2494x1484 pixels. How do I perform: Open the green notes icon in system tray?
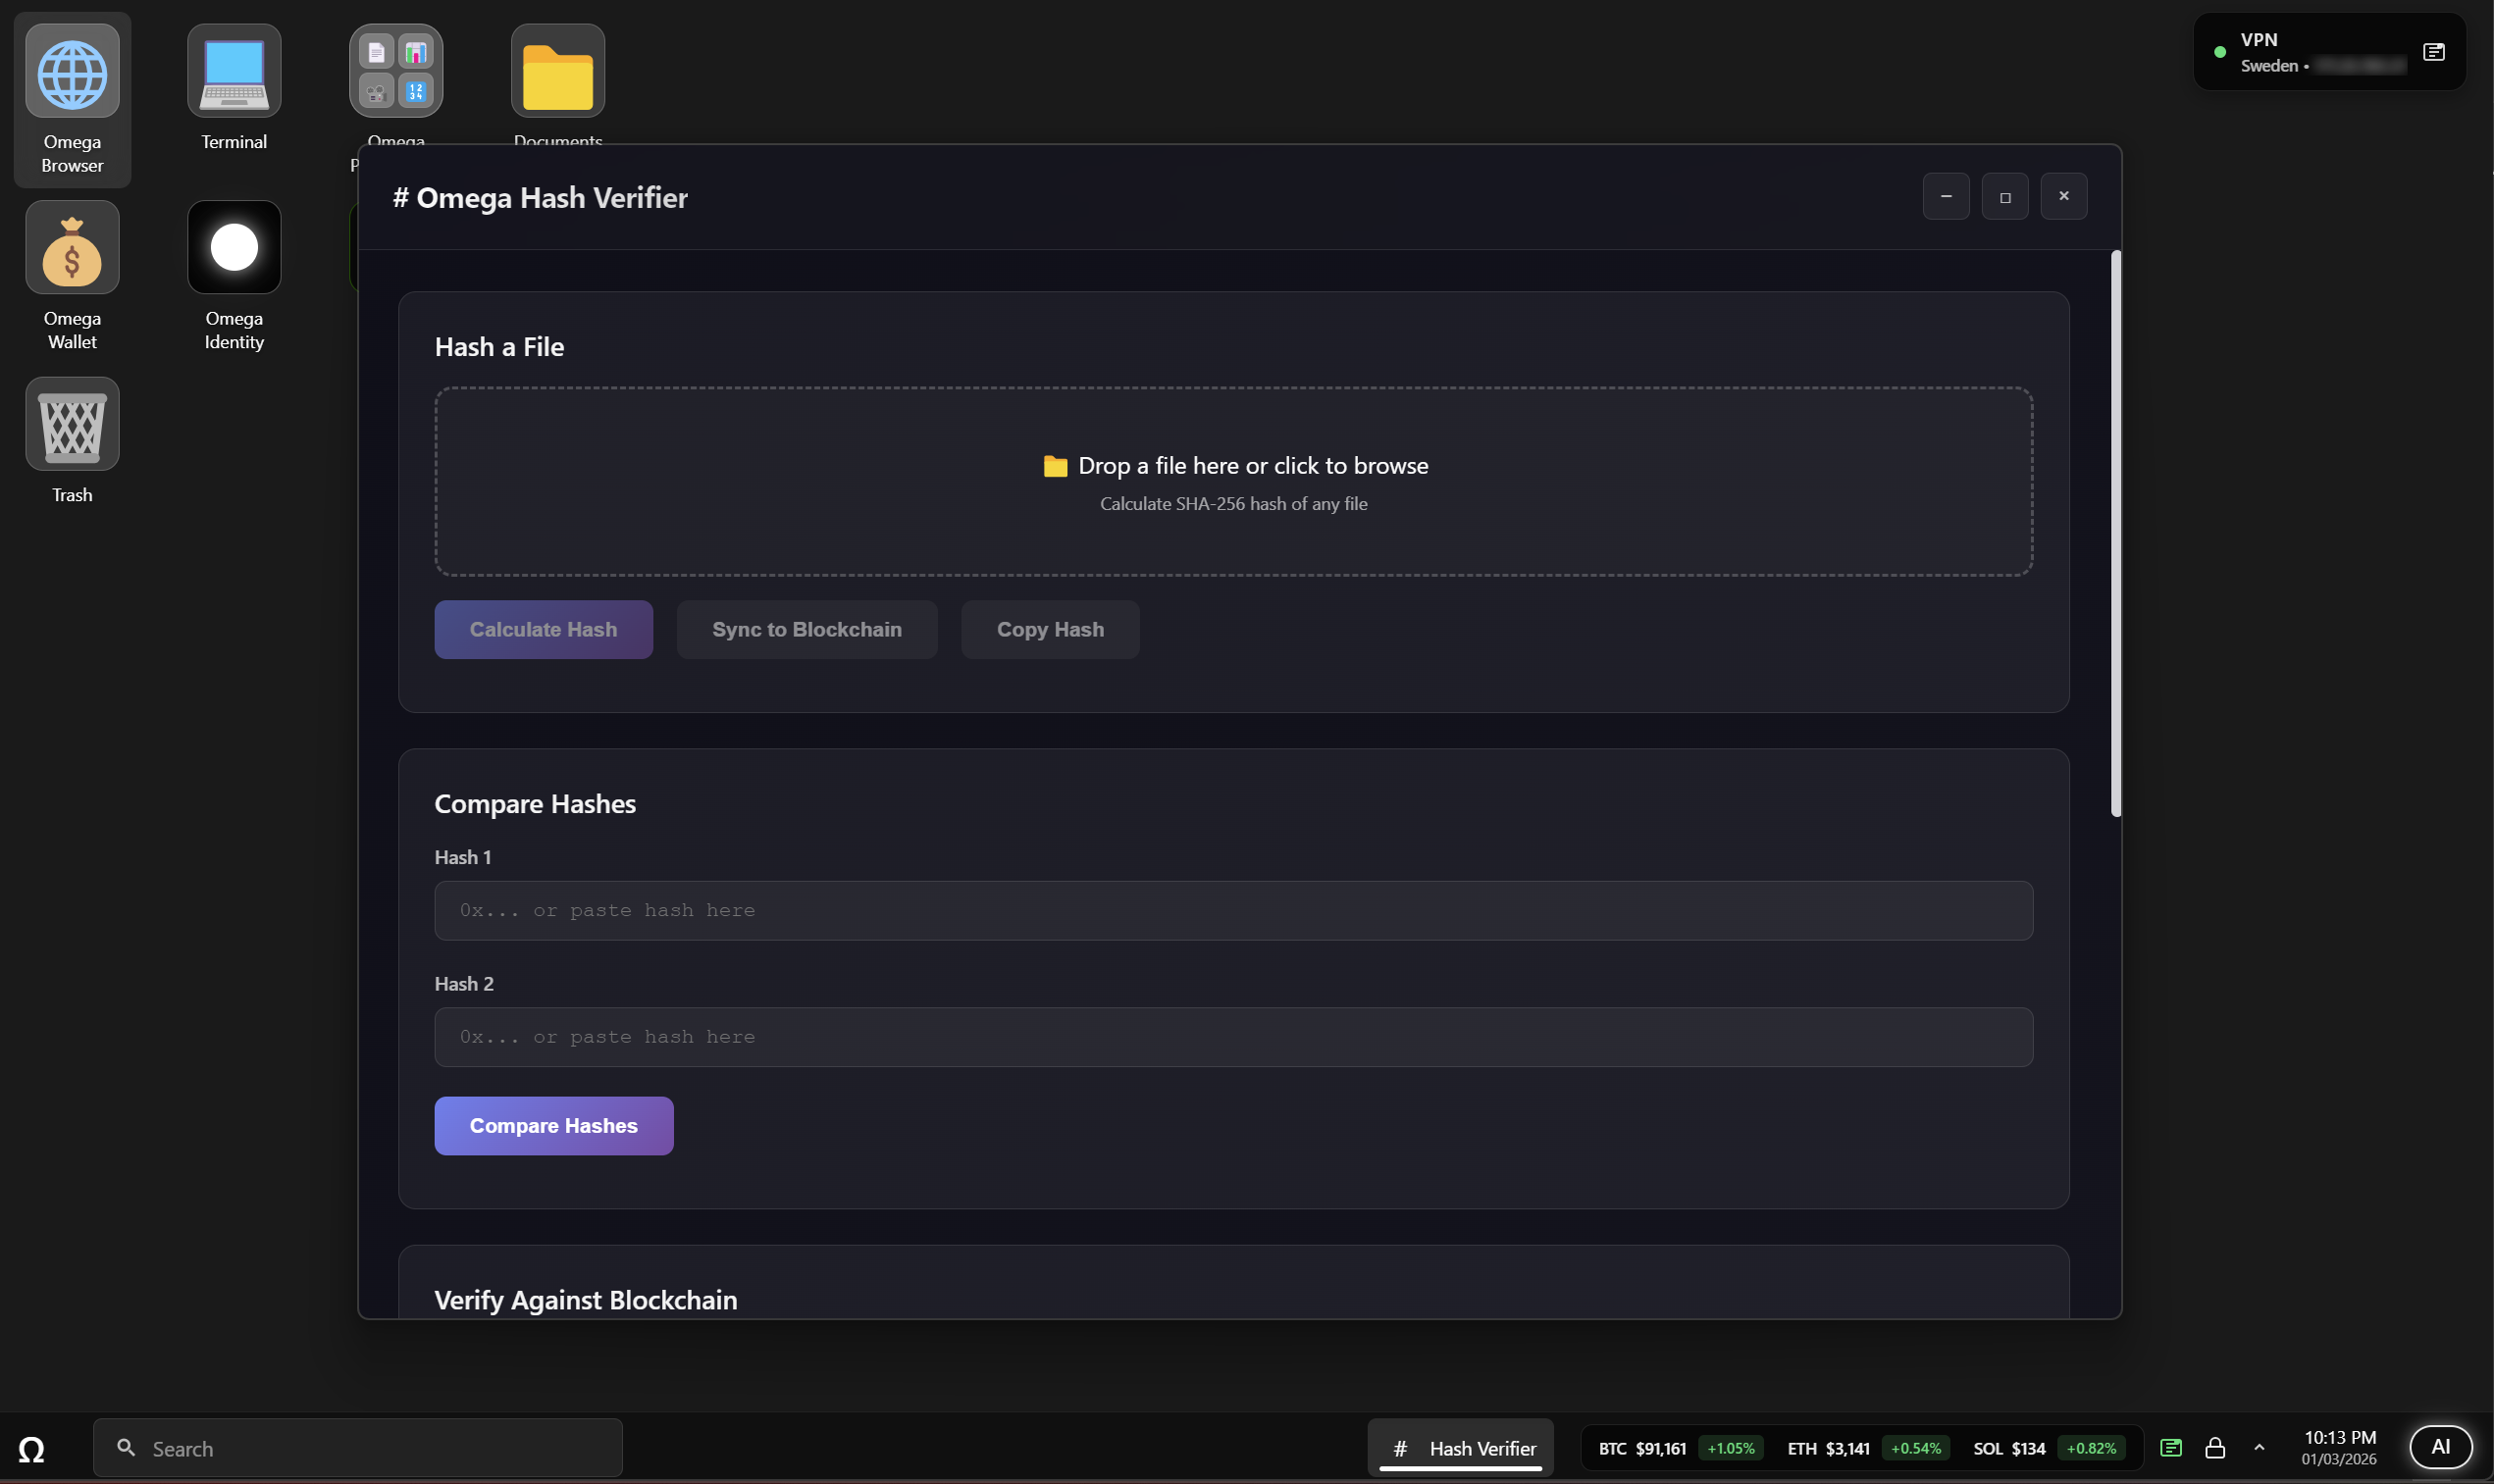click(x=2172, y=1447)
